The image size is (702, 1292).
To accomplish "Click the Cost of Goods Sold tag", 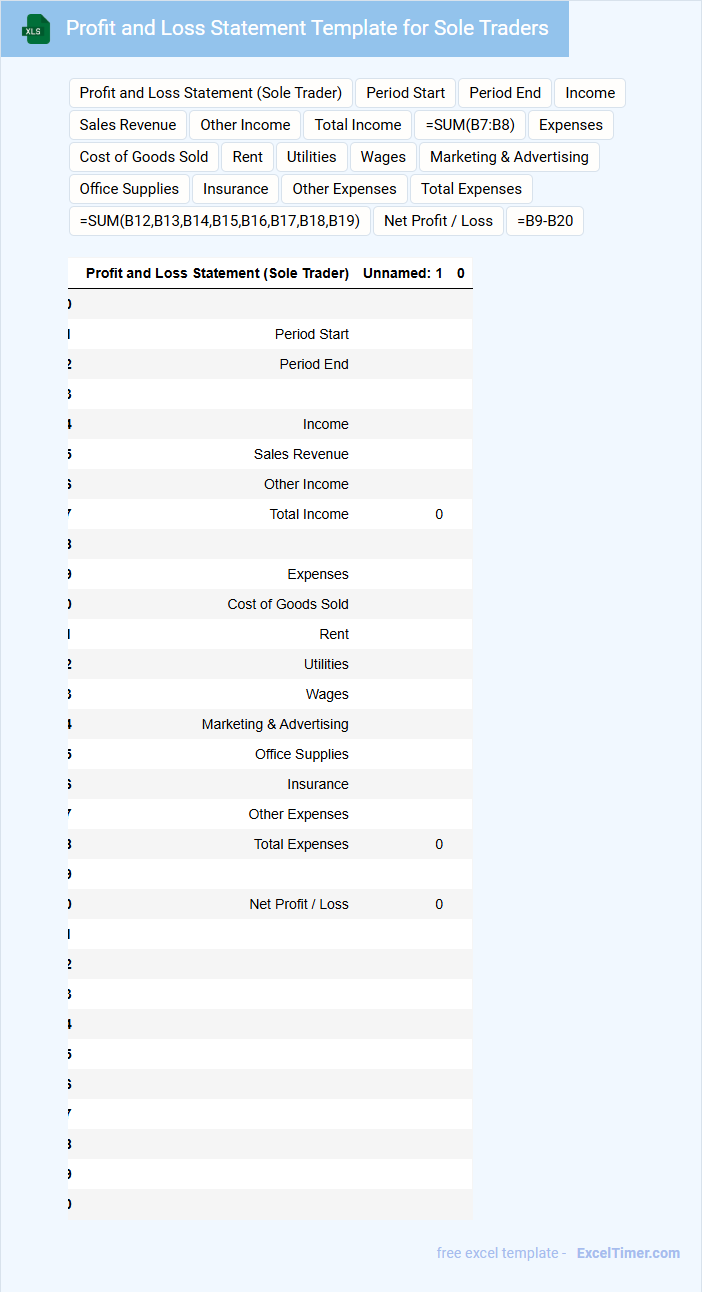I will 144,157.
